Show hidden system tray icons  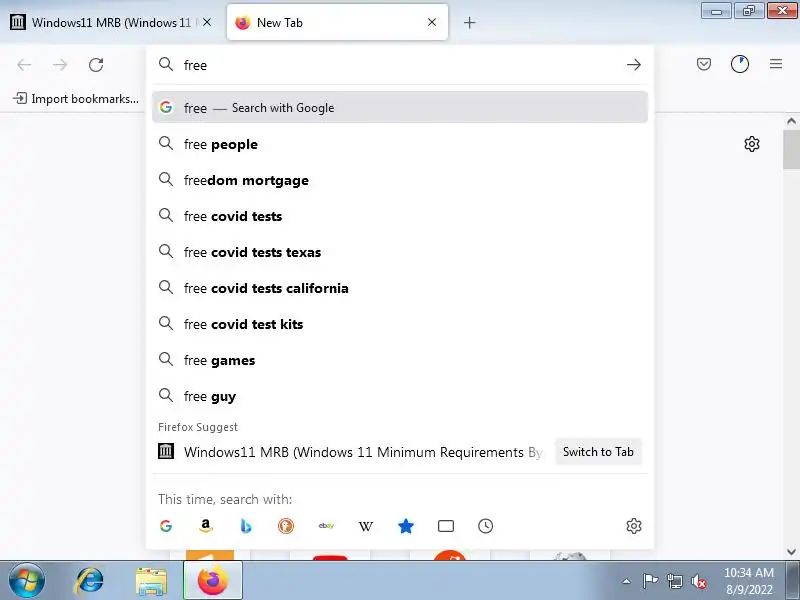tap(627, 581)
